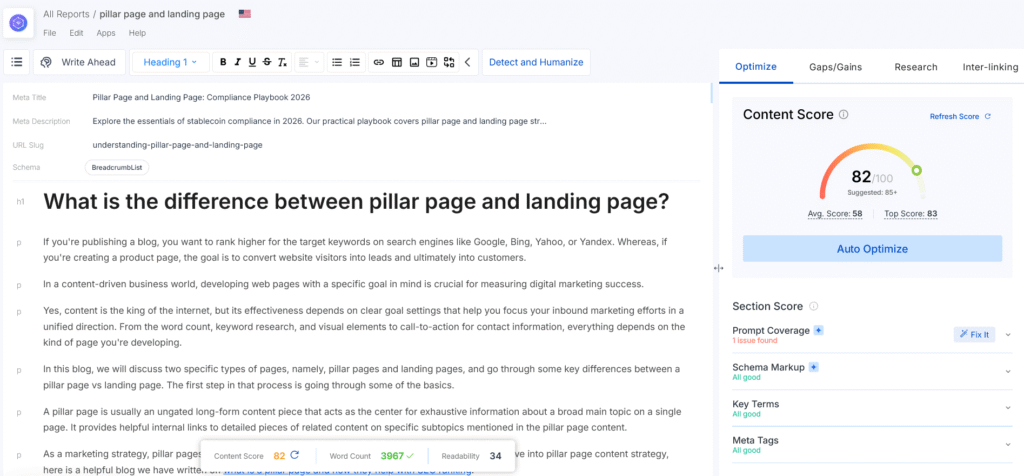Expand the Key Terms section
This screenshot has width=1024, height=476.
pos(1008,407)
